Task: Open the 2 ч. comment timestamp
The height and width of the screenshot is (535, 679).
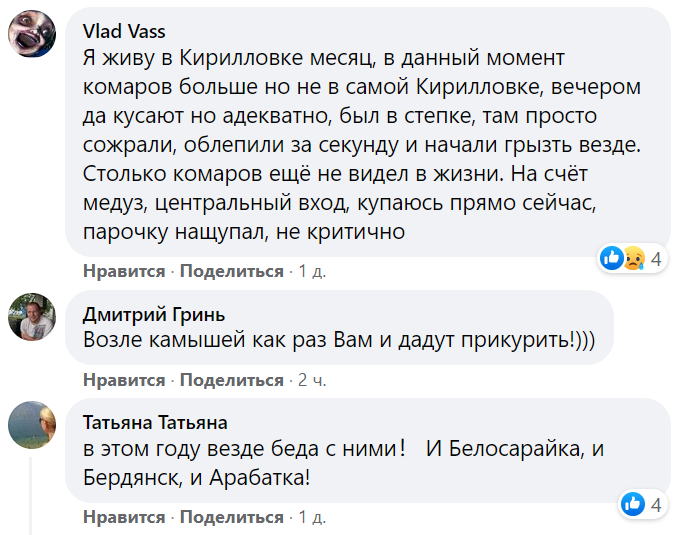Action: (312, 380)
